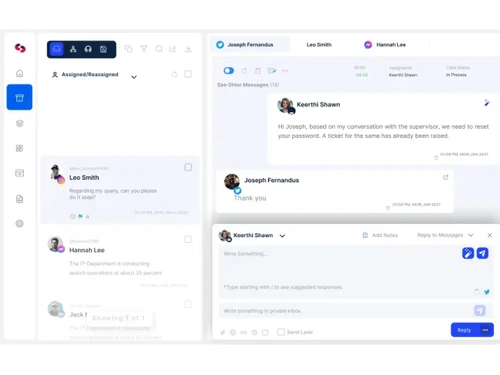
Task: Click the green flag on Leo Smith card
Action: pos(80,216)
